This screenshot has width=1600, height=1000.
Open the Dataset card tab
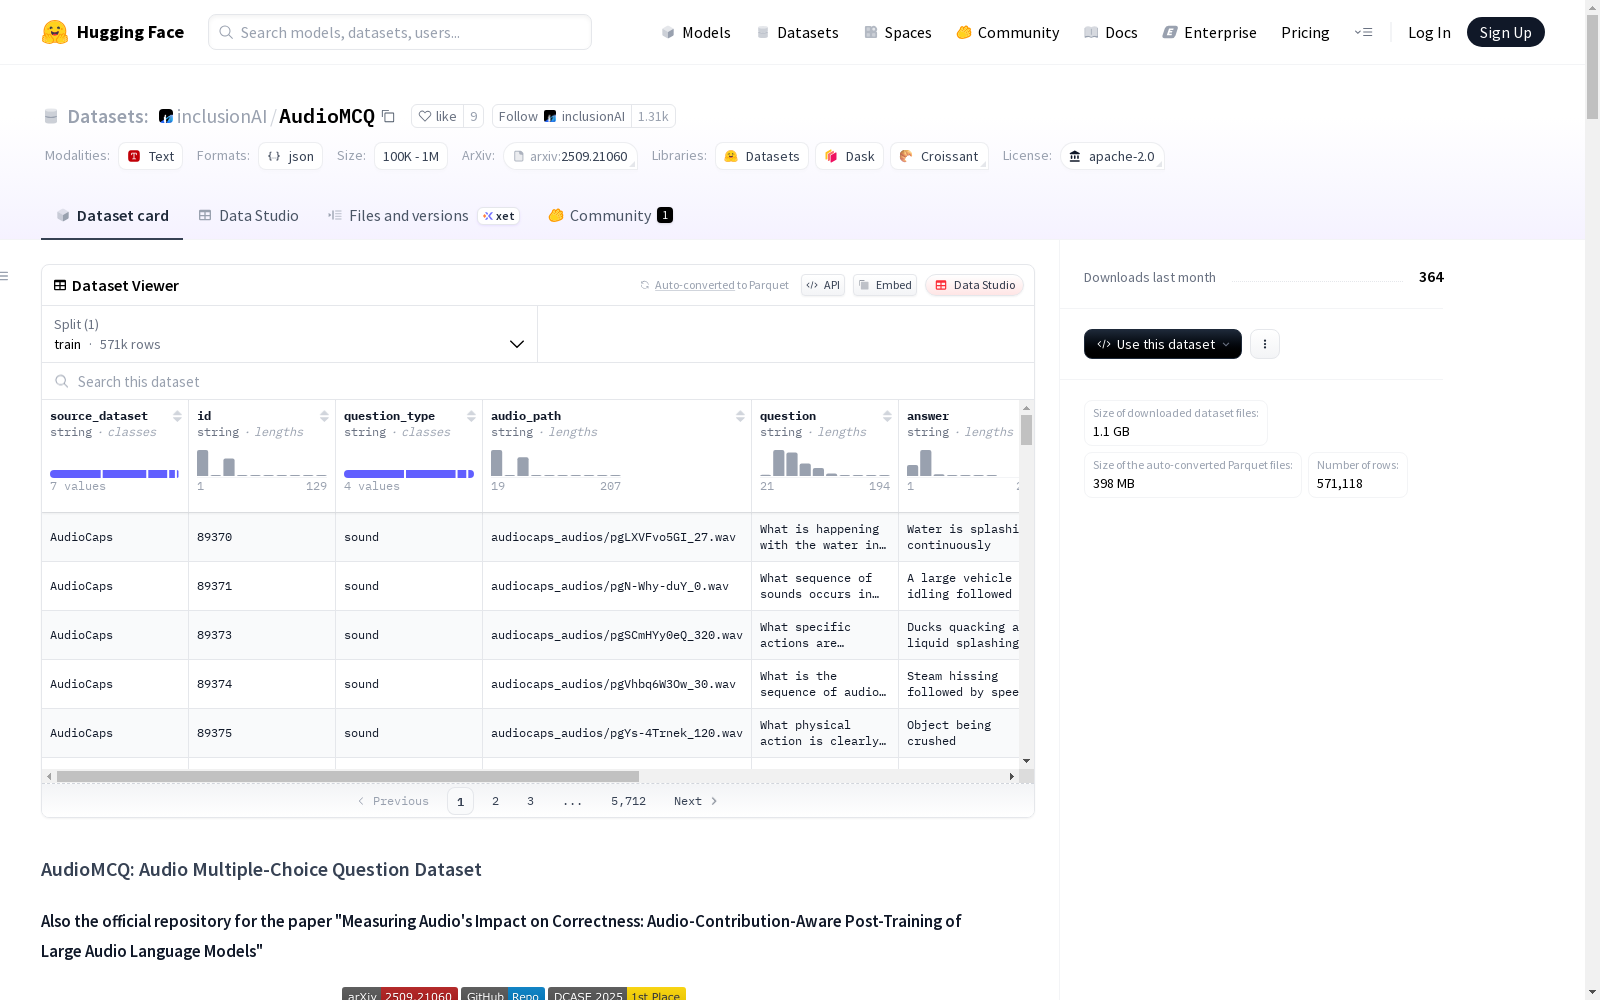tap(112, 216)
